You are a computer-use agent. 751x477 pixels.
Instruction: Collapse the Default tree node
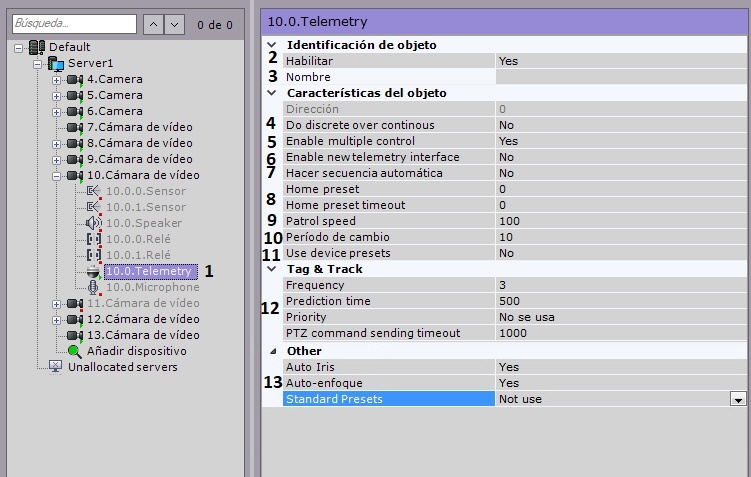click(x=19, y=48)
